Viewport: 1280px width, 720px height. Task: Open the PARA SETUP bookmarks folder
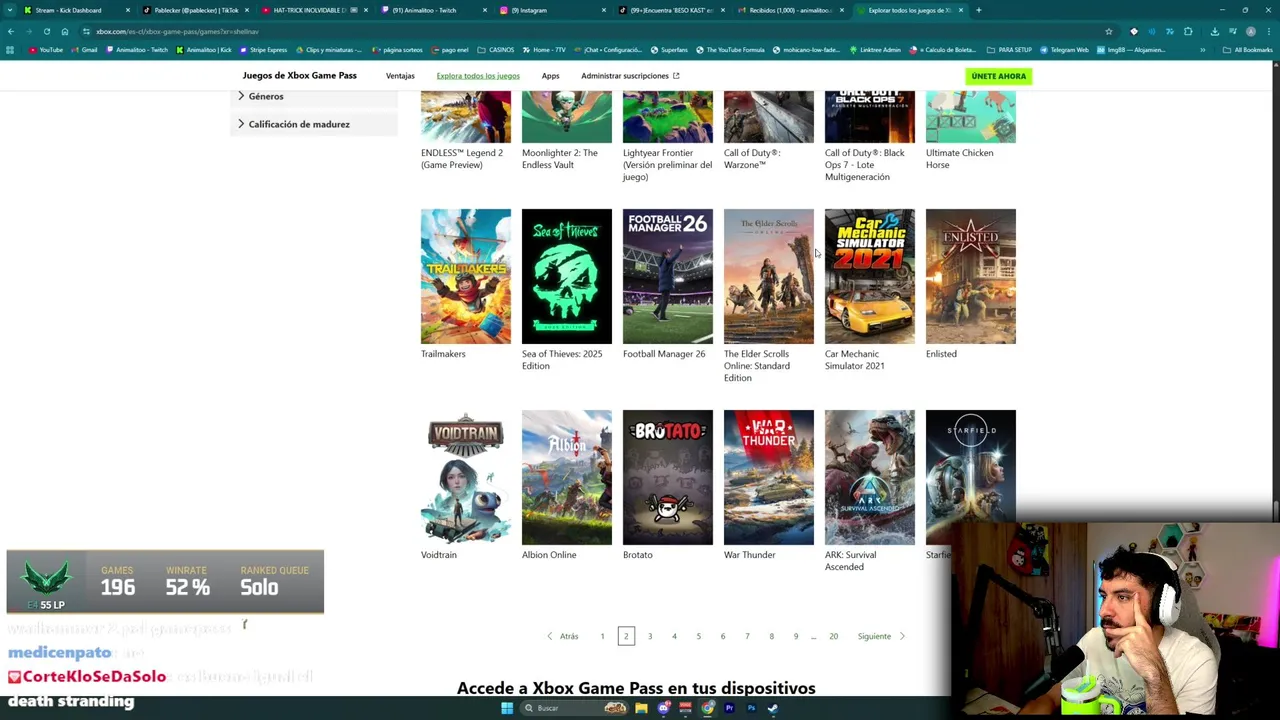pos(1009,49)
